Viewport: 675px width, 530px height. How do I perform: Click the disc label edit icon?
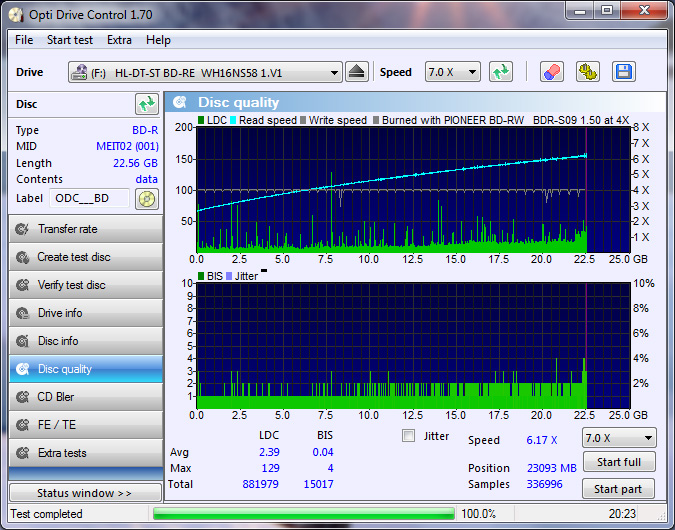(x=147, y=198)
